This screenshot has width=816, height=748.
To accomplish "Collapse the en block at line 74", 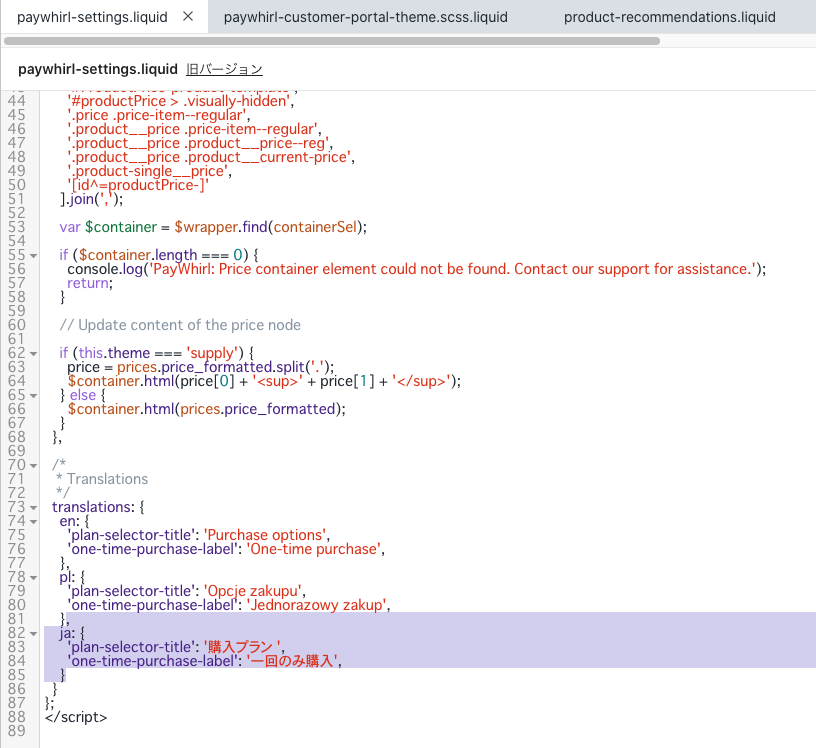I will (x=33, y=522).
